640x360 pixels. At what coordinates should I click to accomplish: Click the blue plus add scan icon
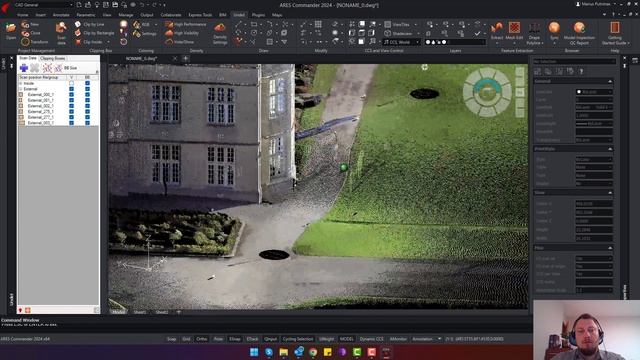(24, 68)
